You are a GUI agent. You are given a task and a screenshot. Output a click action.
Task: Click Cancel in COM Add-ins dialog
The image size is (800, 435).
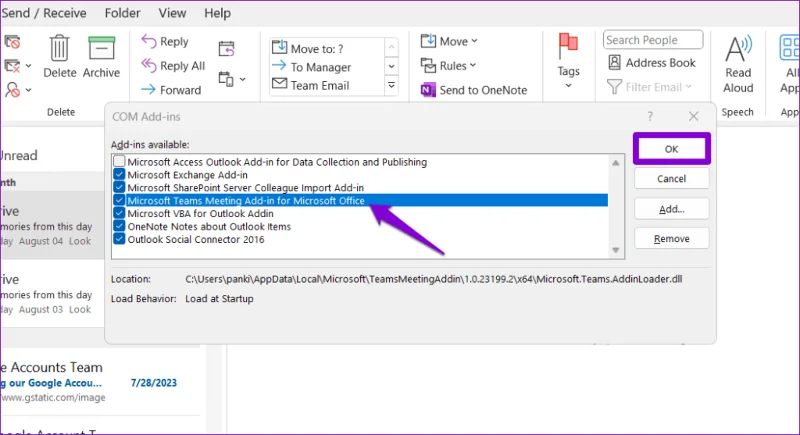click(671, 178)
